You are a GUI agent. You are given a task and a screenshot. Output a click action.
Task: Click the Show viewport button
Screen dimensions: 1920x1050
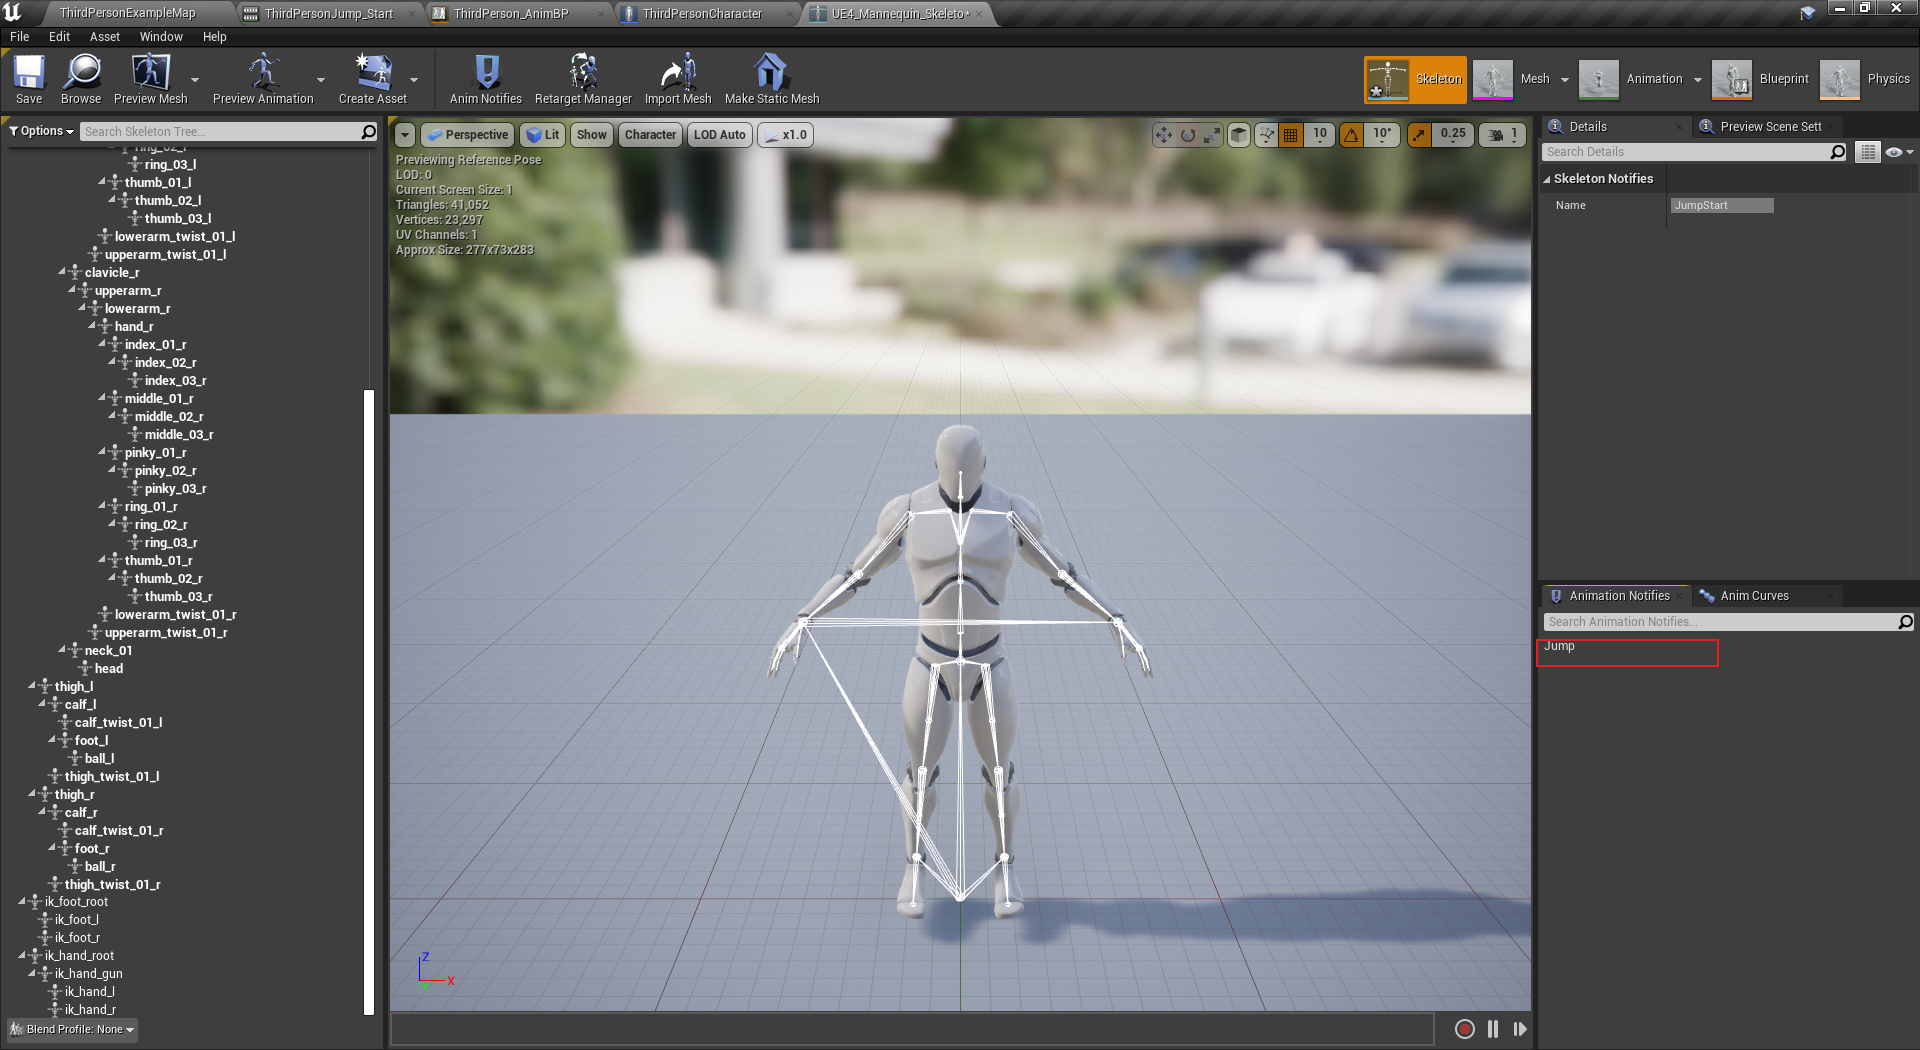(x=592, y=135)
